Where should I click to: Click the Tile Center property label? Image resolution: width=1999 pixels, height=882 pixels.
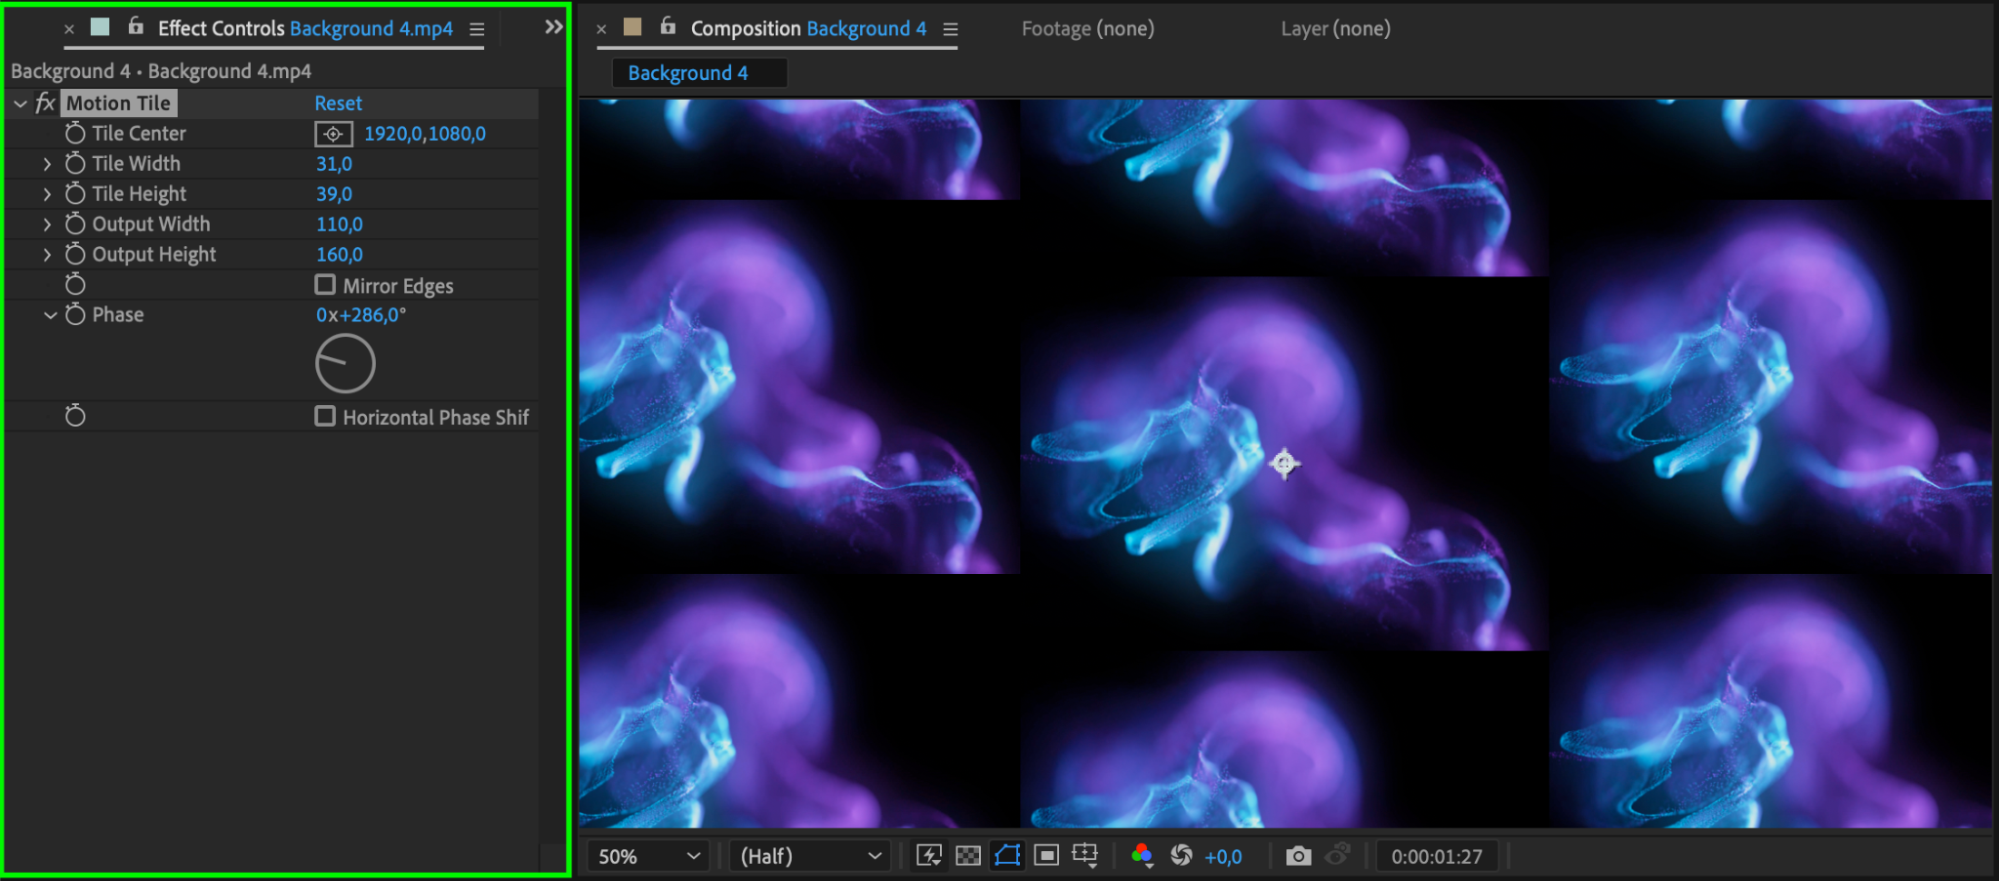coord(139,133)
